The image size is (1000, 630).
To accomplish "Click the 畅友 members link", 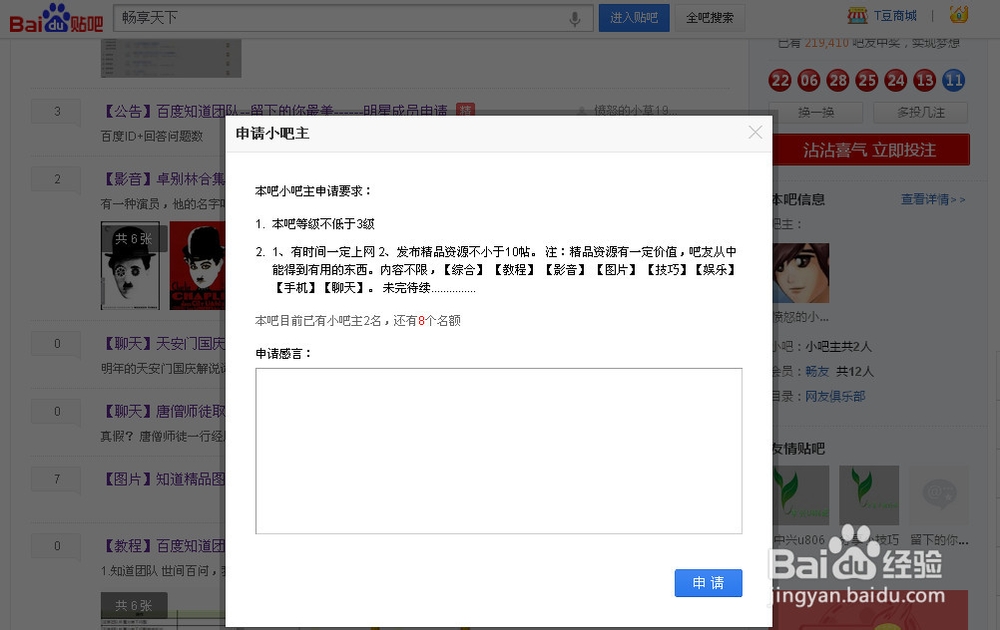I will (x=817, y=371).
